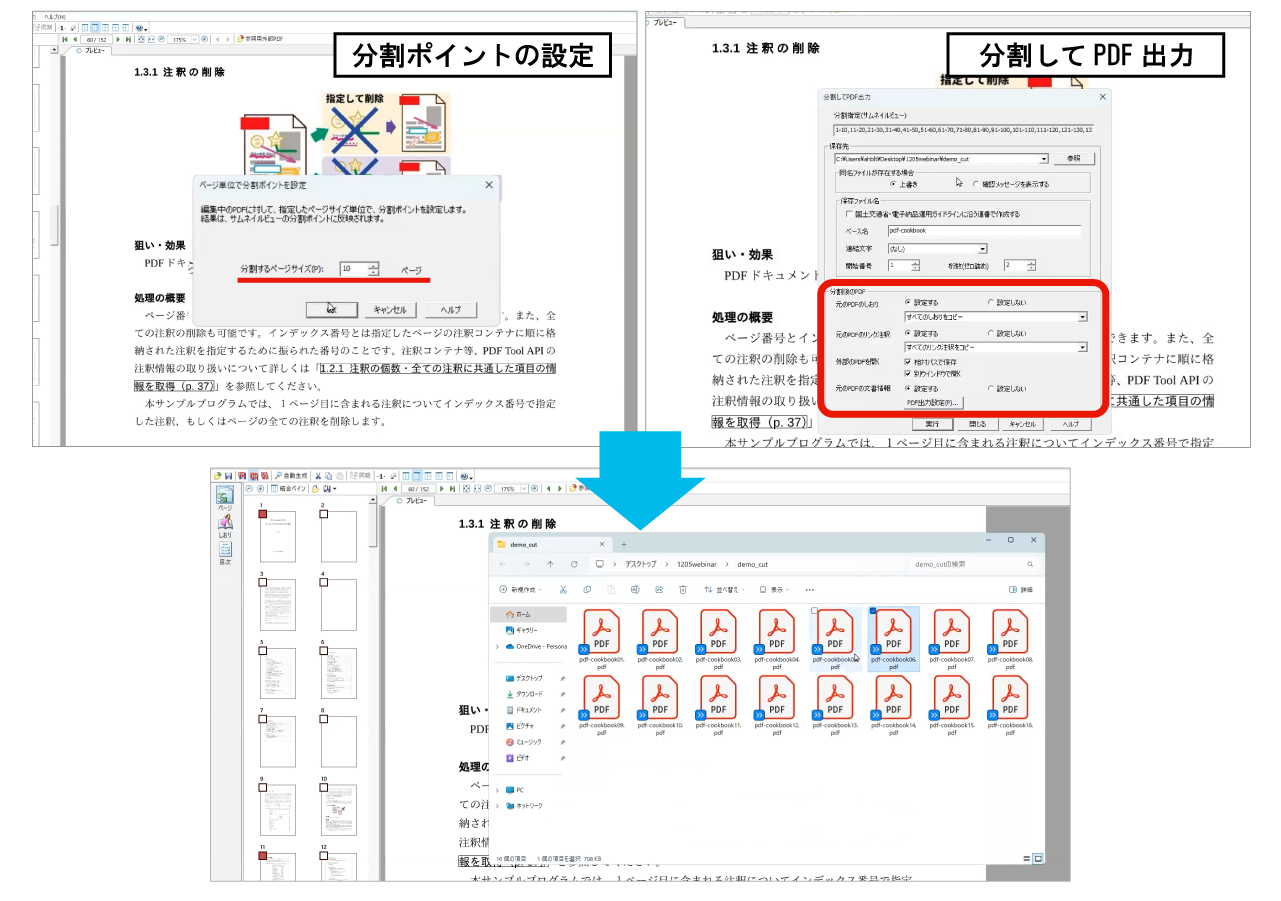Click the 参照 browse button for save location
The height and width of the screenshot is (901, 1281).
click(1073, 159)
